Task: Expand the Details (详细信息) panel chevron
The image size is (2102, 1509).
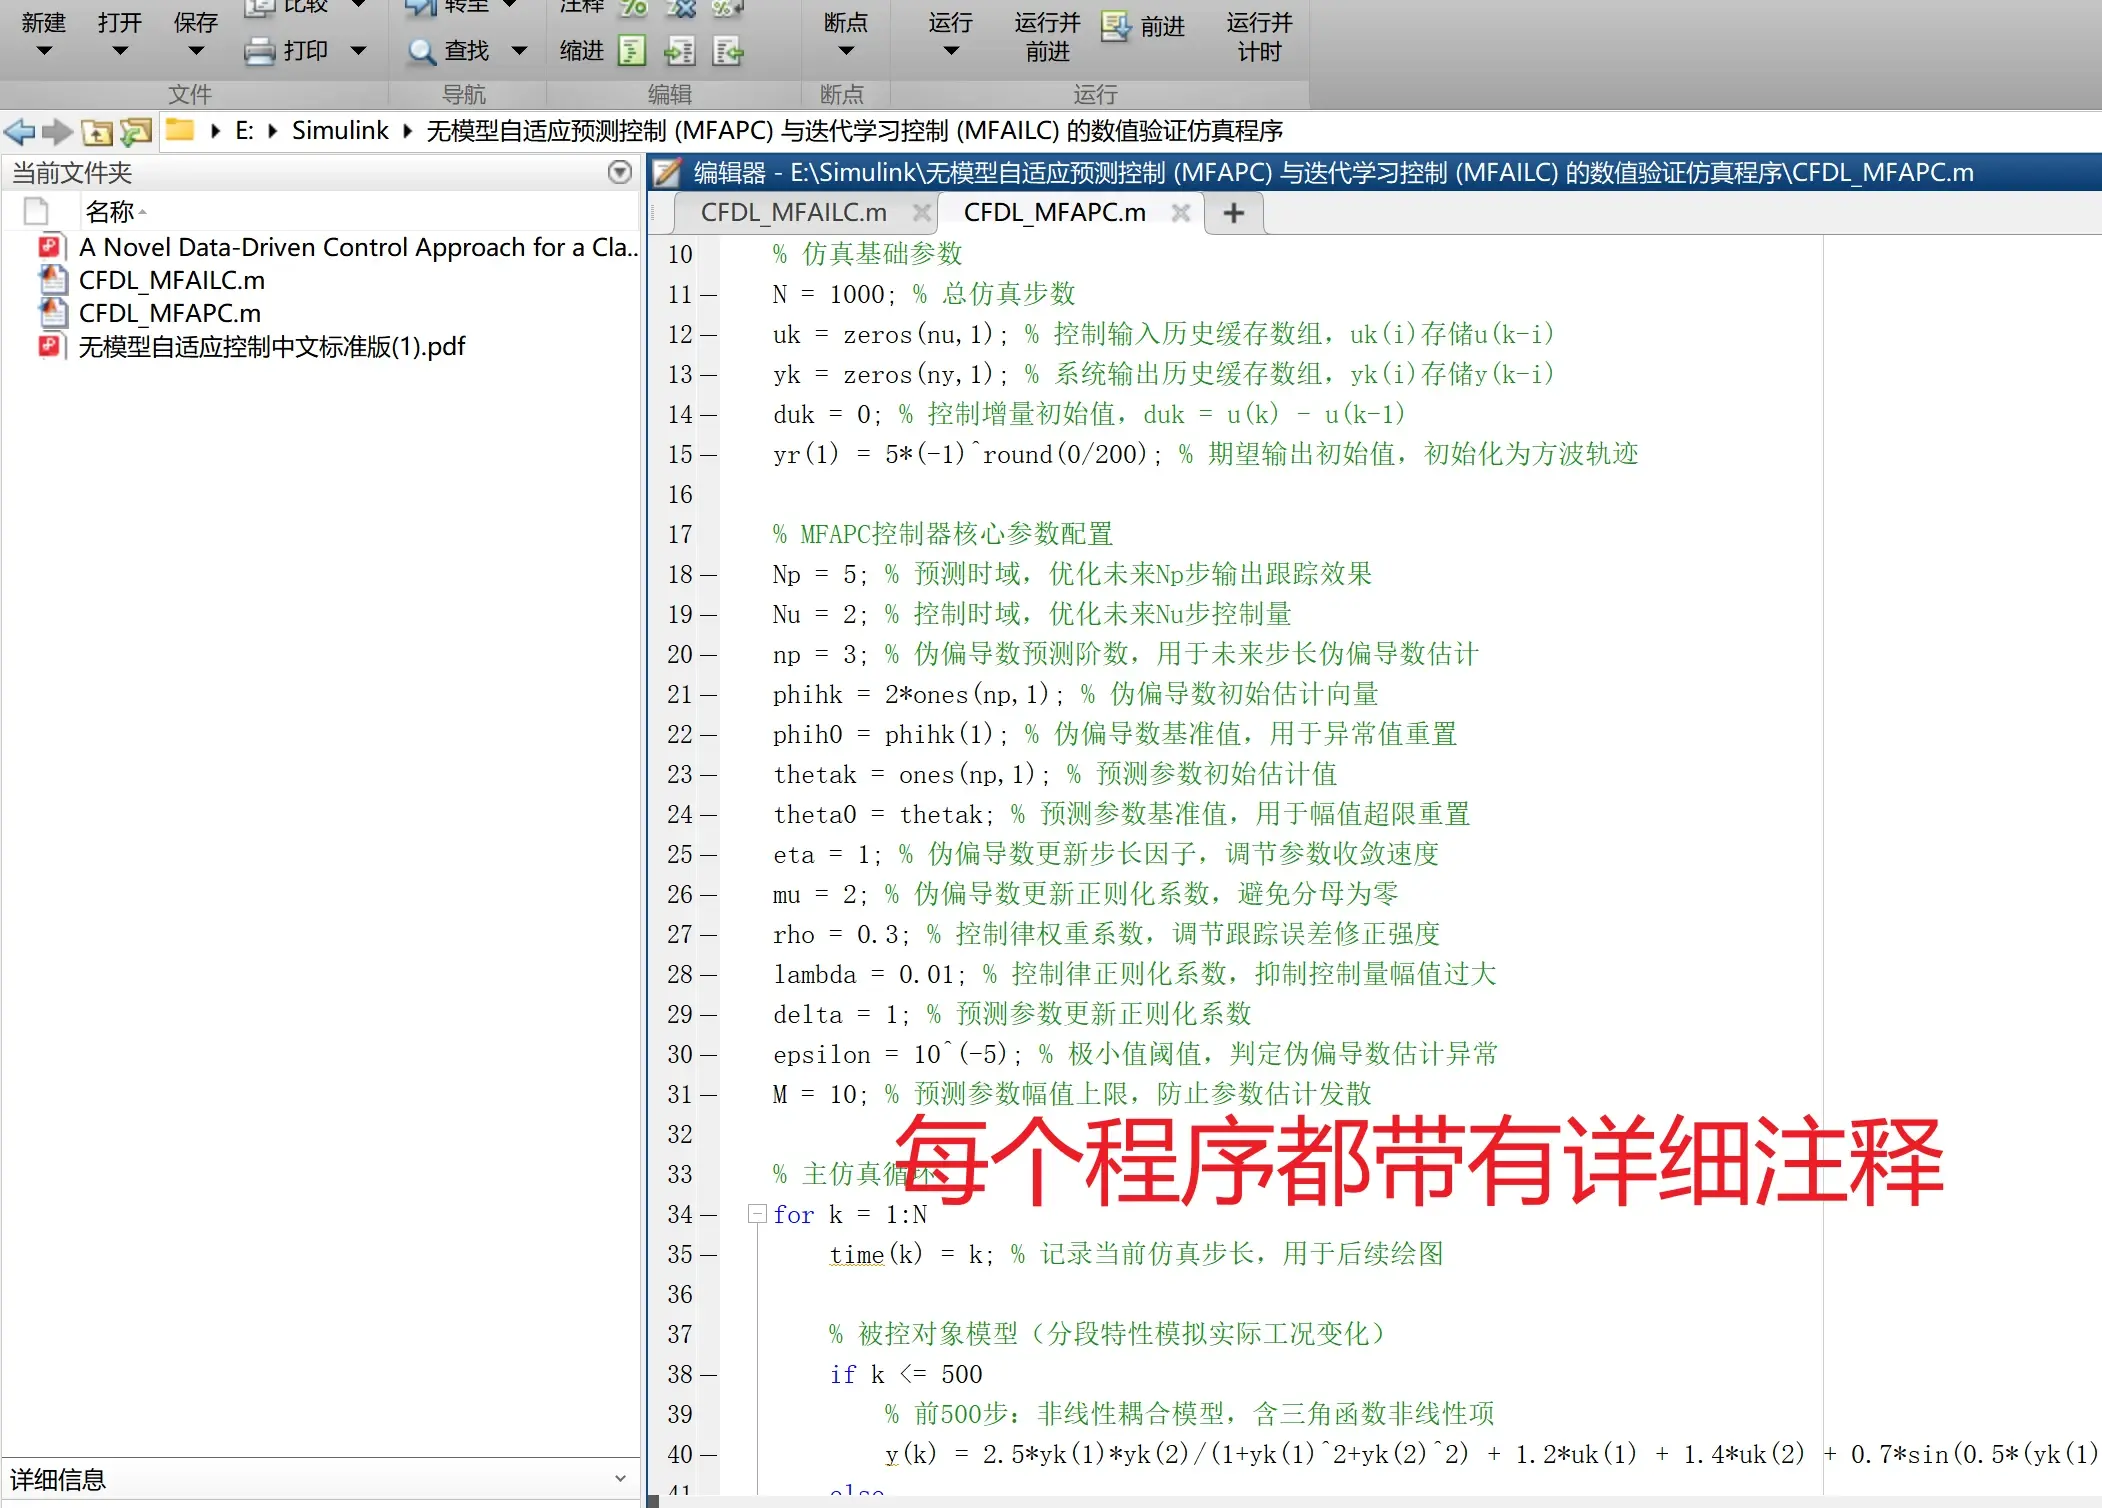Action: 620,1478
